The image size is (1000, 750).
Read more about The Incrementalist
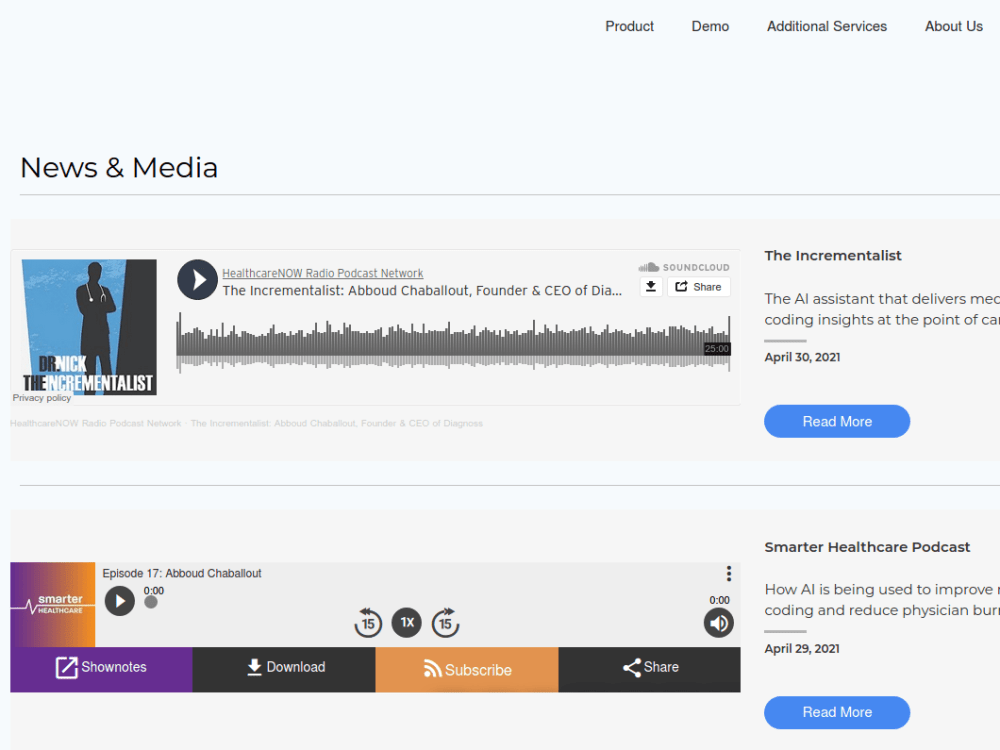click(837, 422)
